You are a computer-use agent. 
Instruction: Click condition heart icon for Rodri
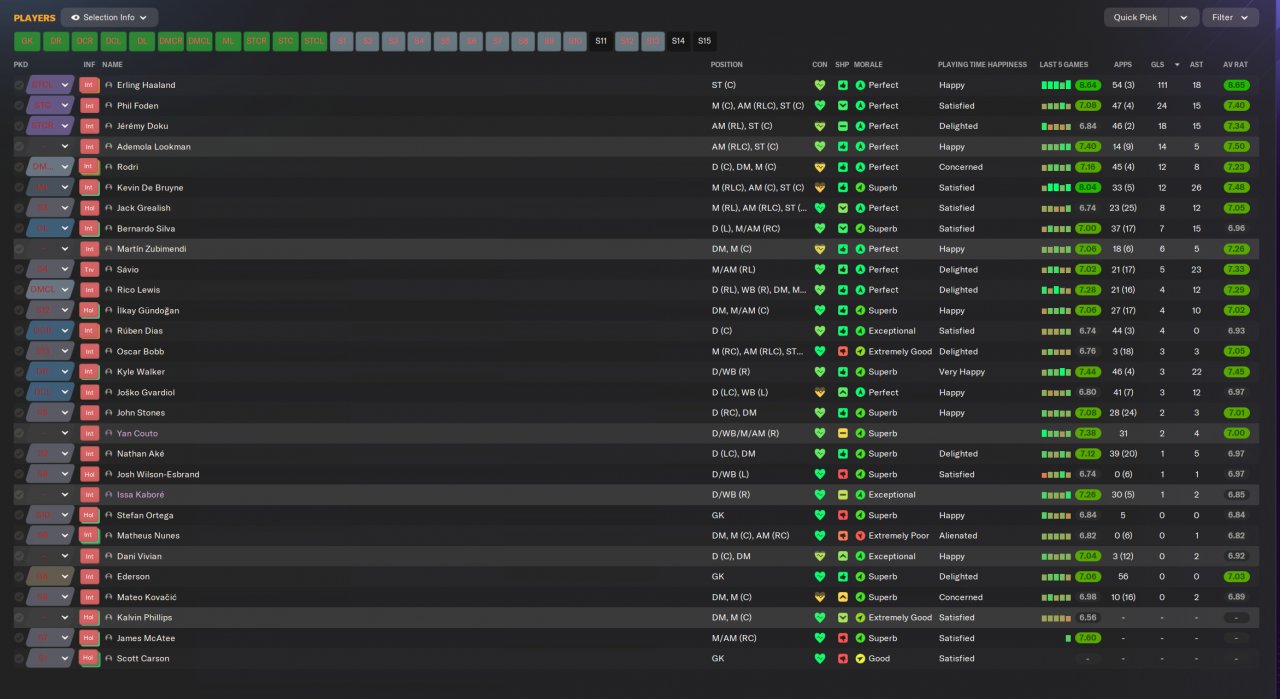pyautogui.click(x=820, y=167)
